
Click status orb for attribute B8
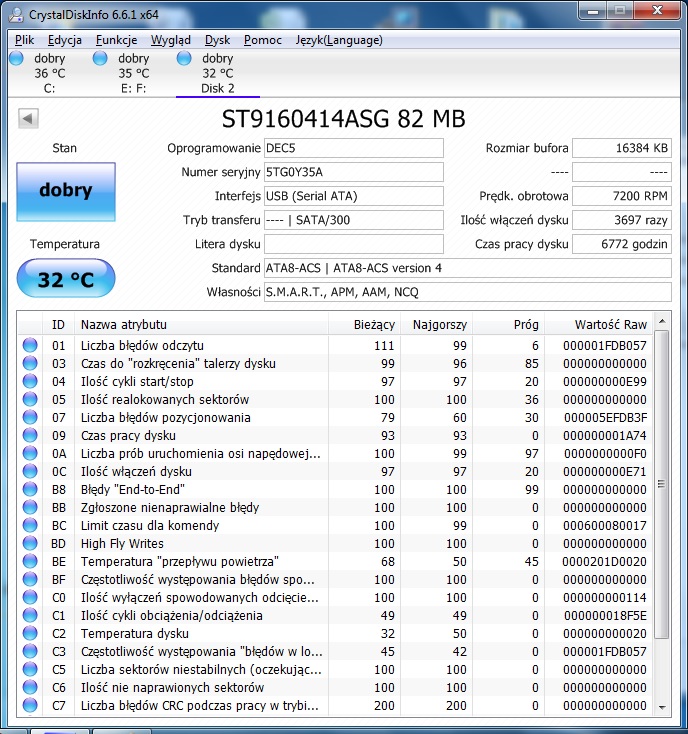coord(30,490)
